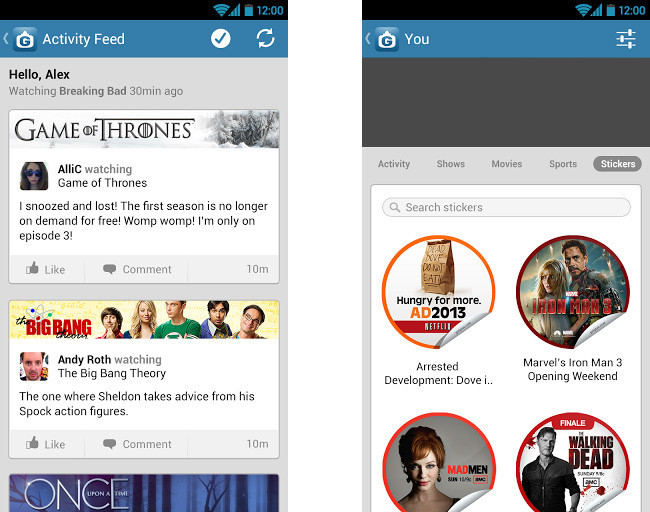Image resolution: width=650 pixels, height=512 pixels.
Task: Tap 'Breaking Bad' in the watching status
Action: (x=93, y=91)
